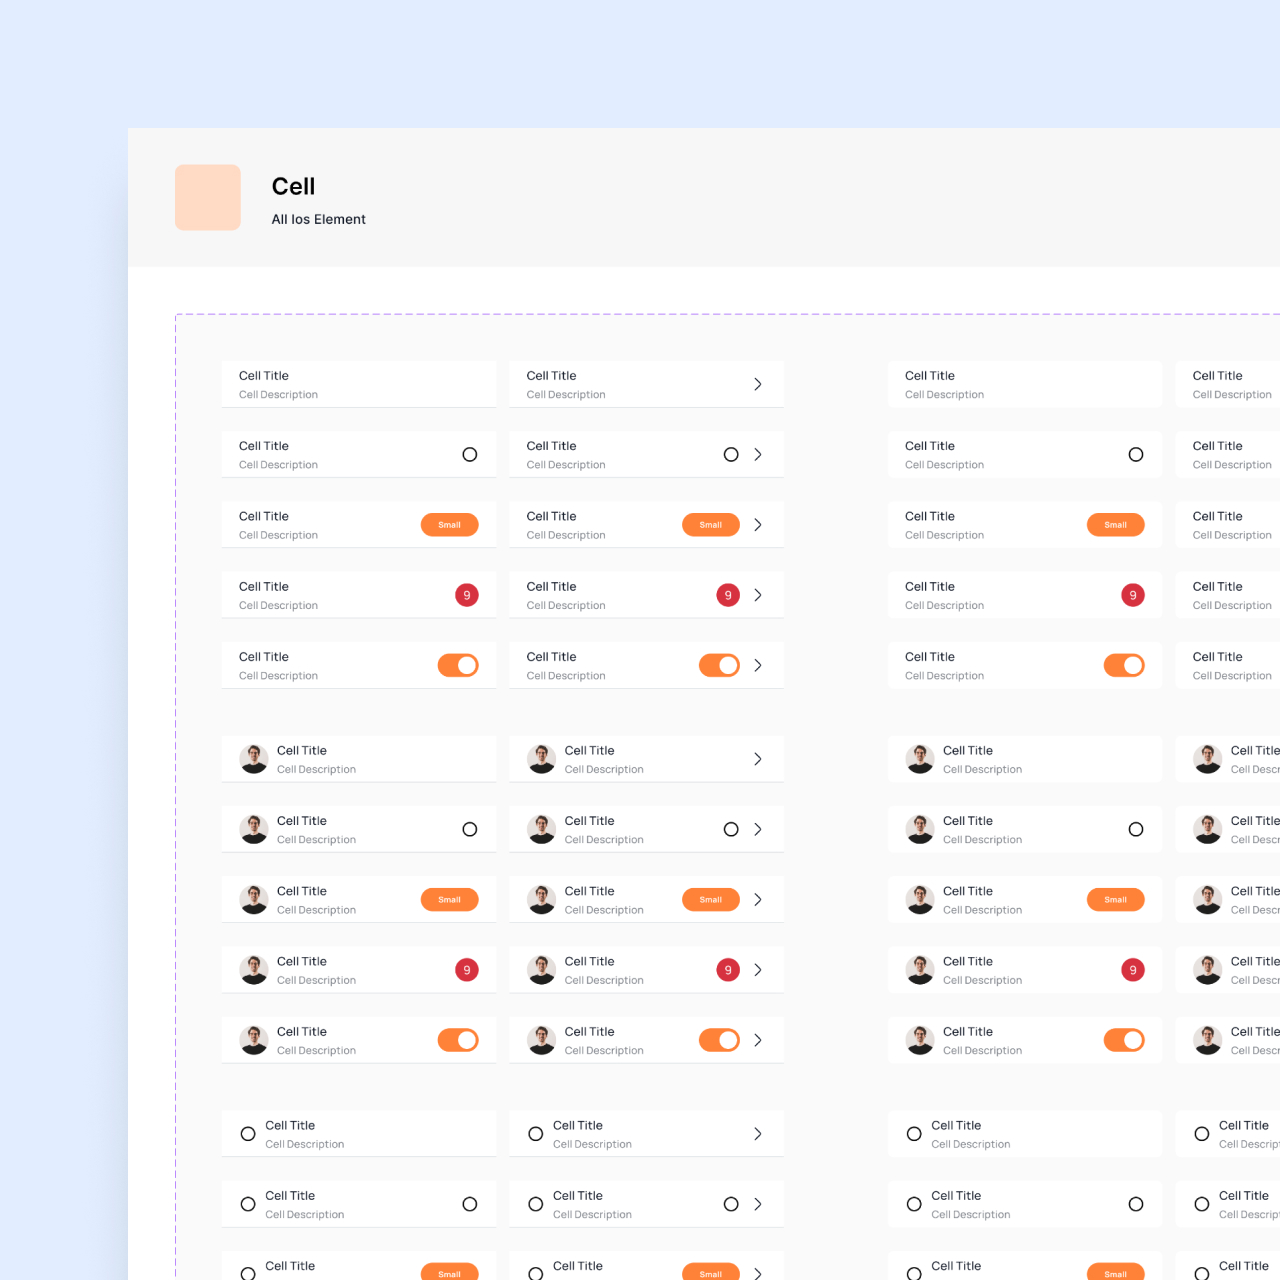Click the All Ios Element subtitle text
The image size is (1280, 1280).
[x=318, y=219]
